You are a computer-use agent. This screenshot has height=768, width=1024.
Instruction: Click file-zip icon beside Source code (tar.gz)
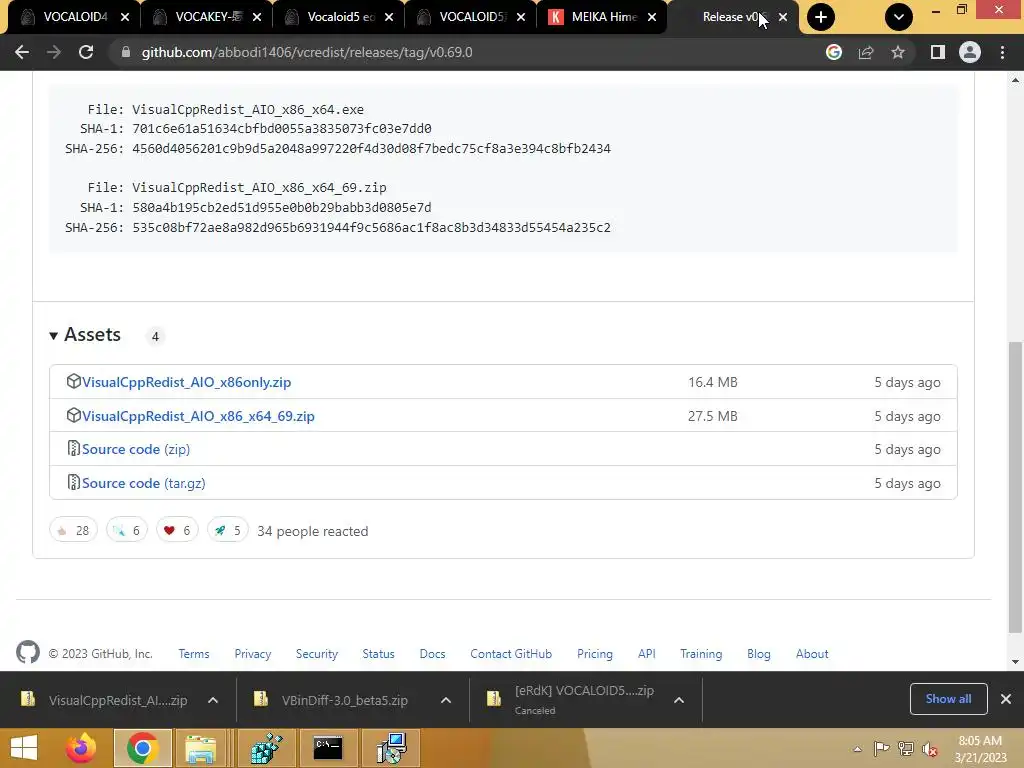pyautogui.click(x=73, y=482)
